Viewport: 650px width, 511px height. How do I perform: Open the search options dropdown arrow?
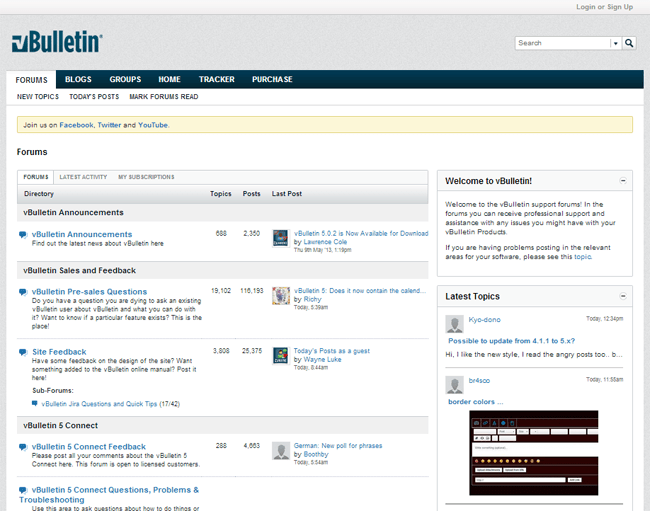616,43
